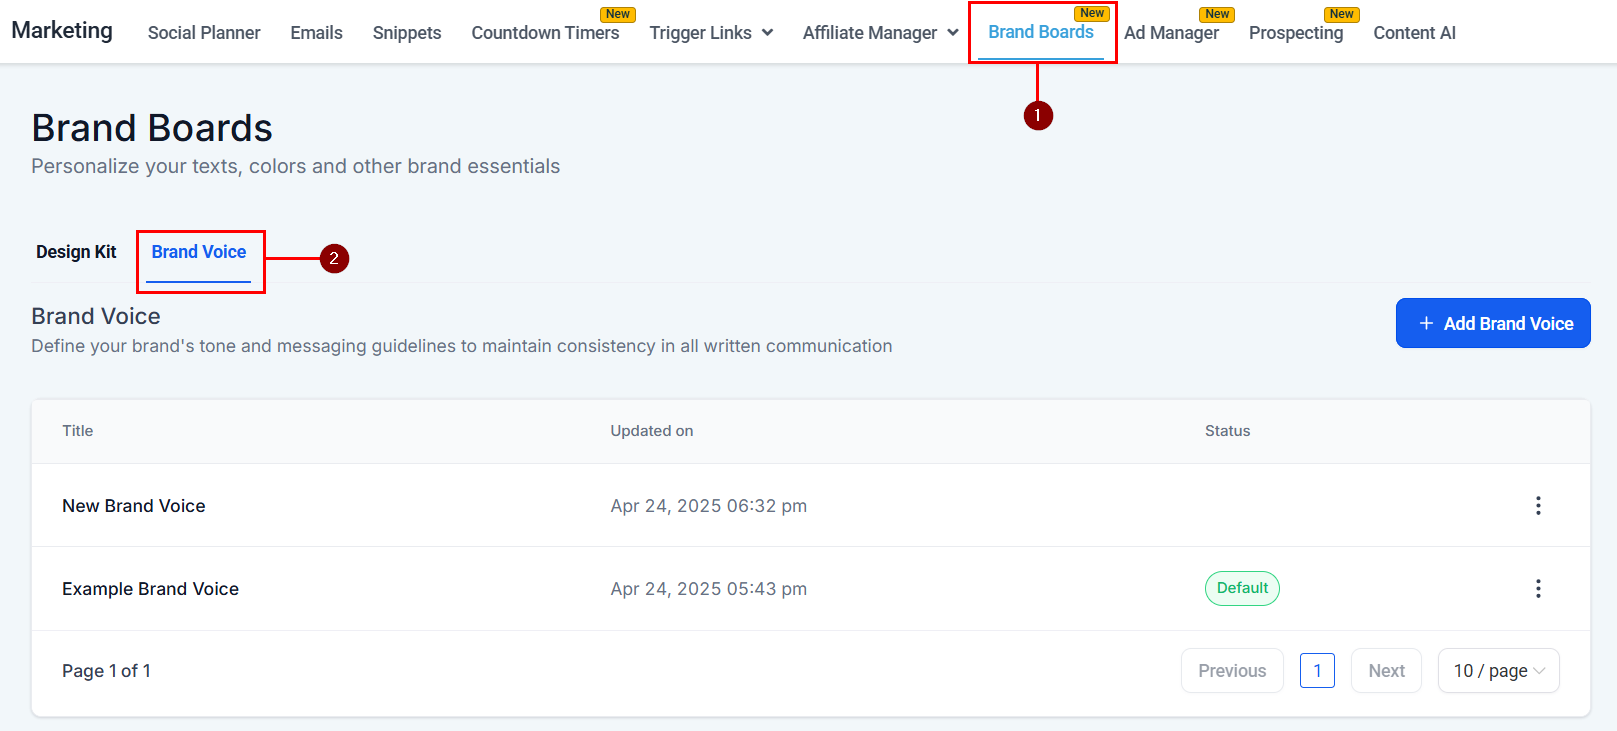This screenshot has height=731, width=1617.
Task: Click the Title column header
Action: [x=77, y=431]
